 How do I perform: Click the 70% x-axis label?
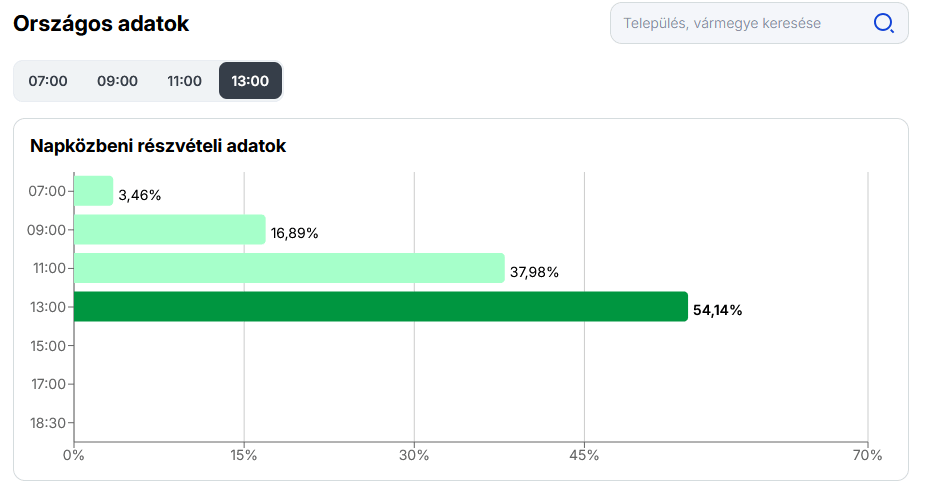pyautogui.click(x=868, y=455)
